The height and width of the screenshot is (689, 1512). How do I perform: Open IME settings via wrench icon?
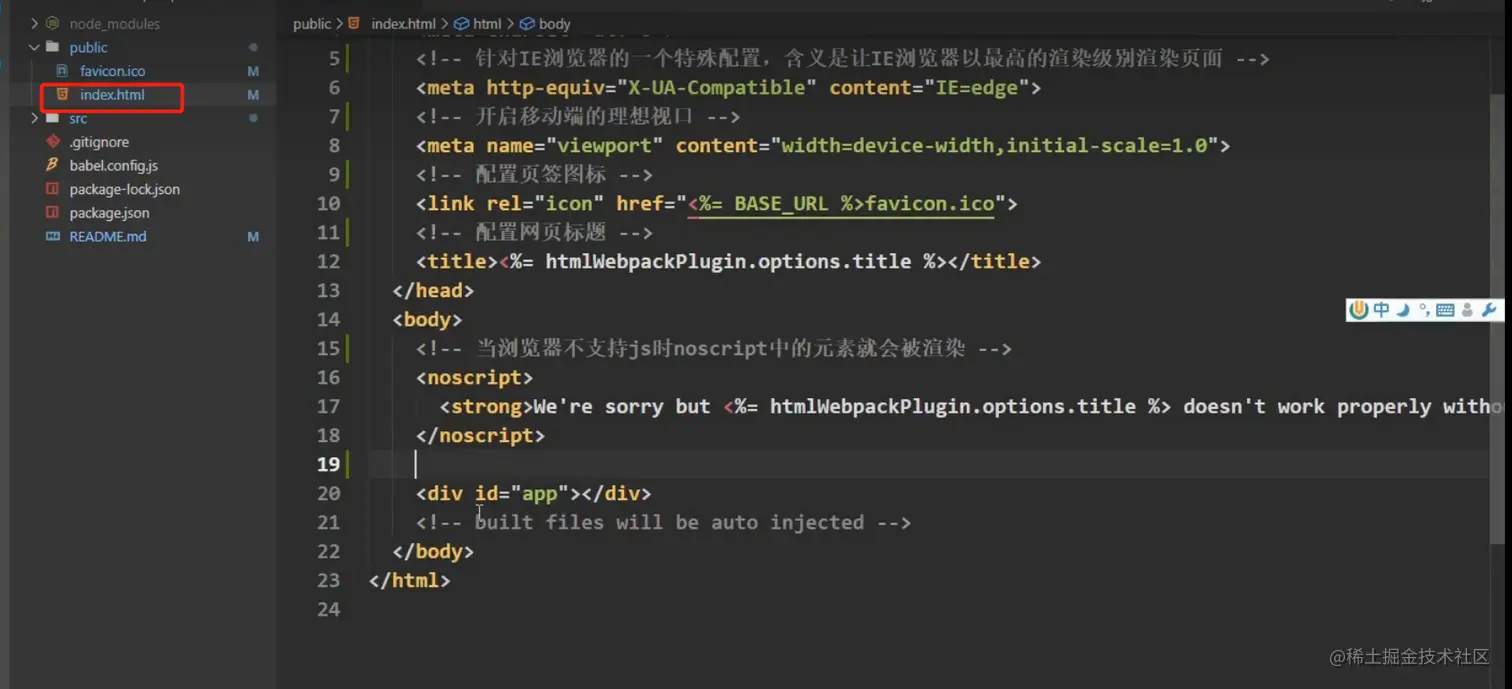tap(1489, 310)
